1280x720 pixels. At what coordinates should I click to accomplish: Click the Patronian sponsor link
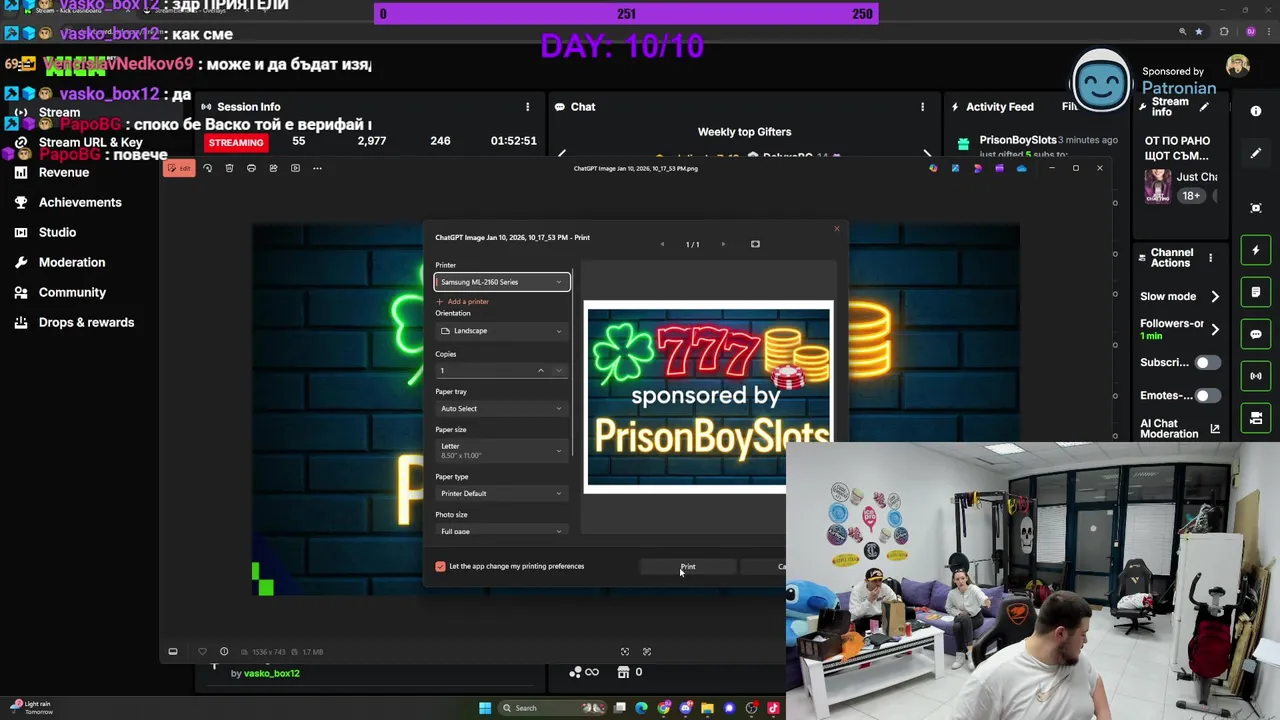(x=1179, y=88)
